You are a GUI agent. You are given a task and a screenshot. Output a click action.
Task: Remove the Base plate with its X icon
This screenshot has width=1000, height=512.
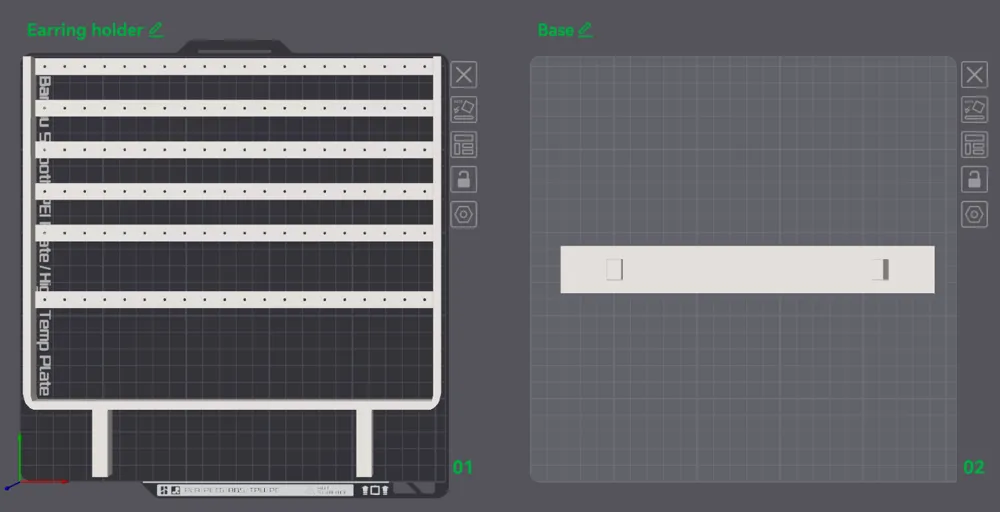click(974, 75)
